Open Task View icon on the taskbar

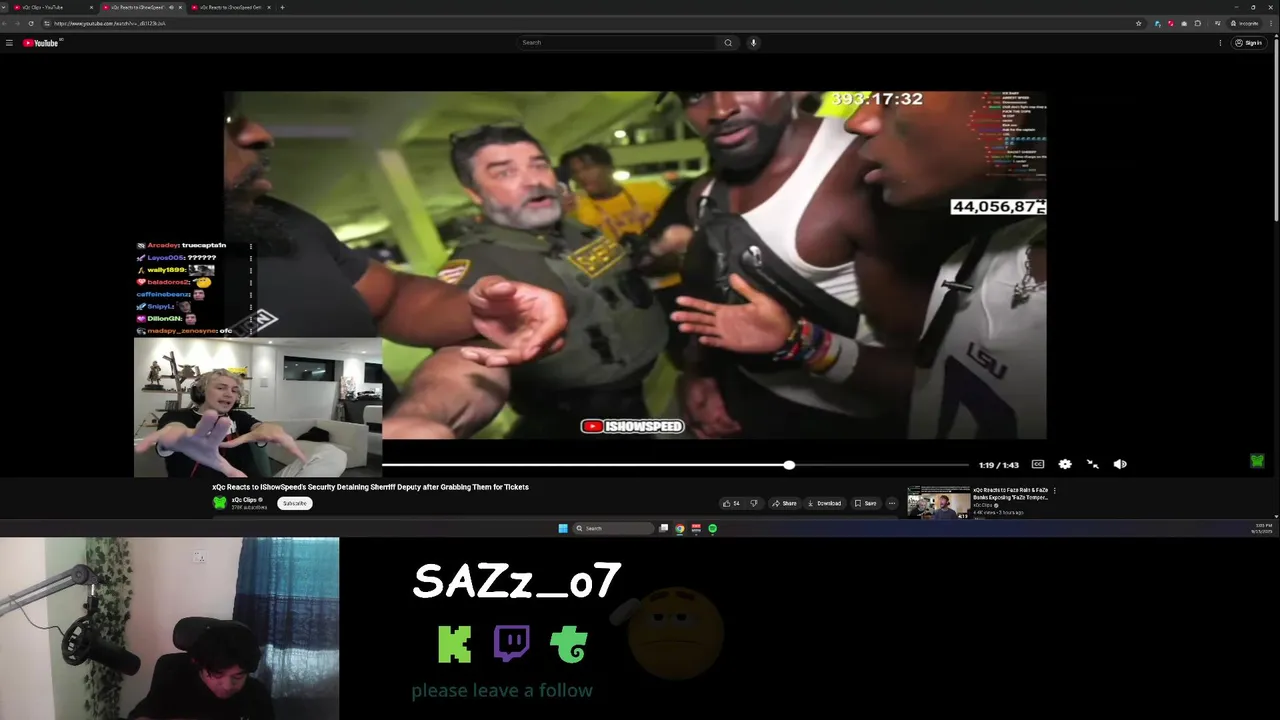[x=664, y=528]
